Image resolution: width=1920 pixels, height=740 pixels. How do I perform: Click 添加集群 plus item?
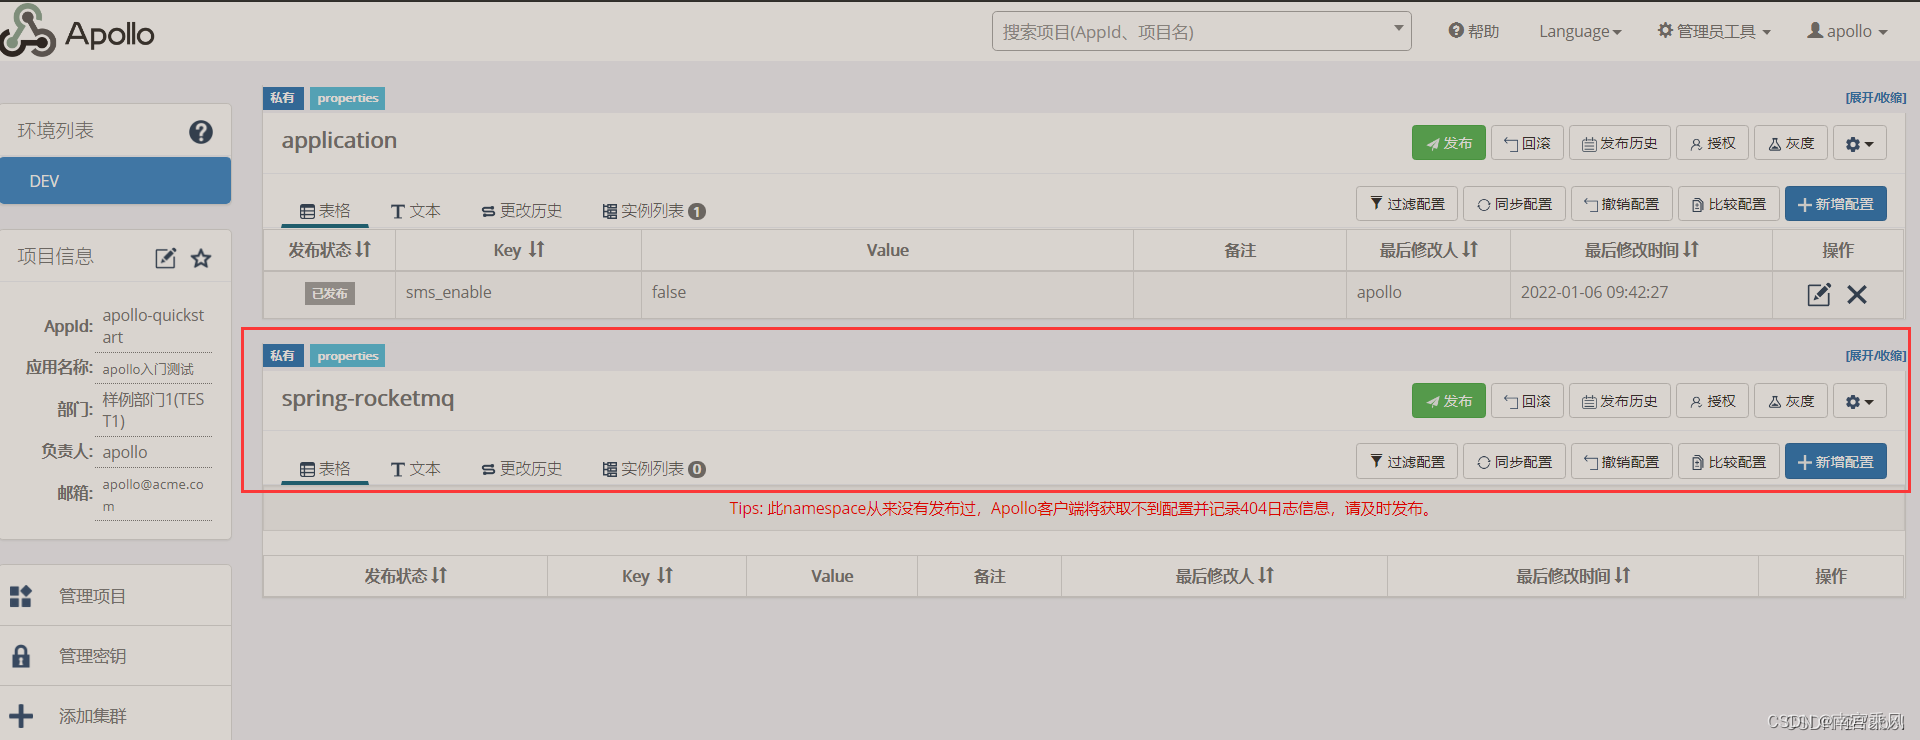(115, 716)
